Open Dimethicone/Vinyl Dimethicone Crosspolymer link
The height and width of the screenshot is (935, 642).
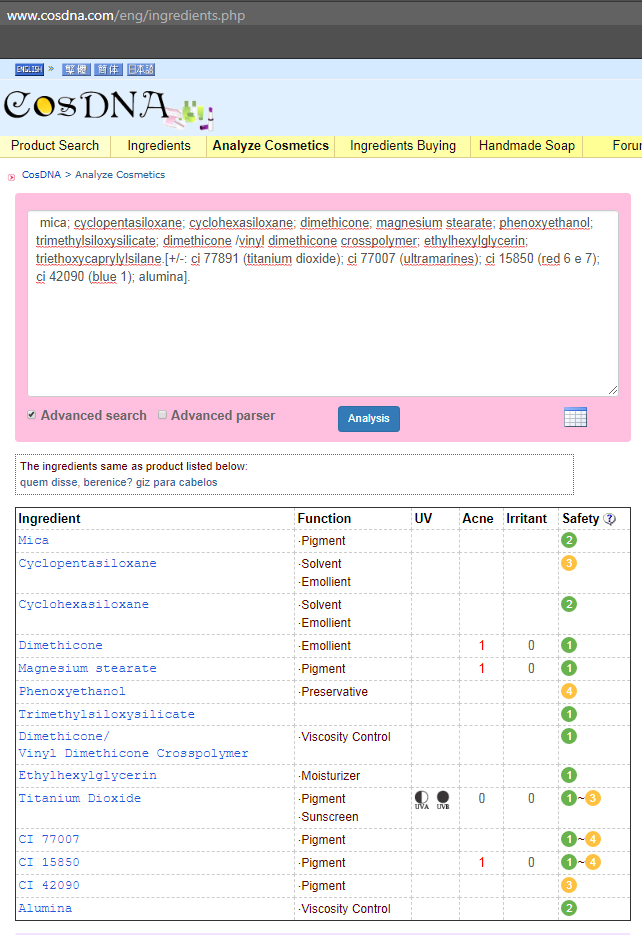click(134, 745)
